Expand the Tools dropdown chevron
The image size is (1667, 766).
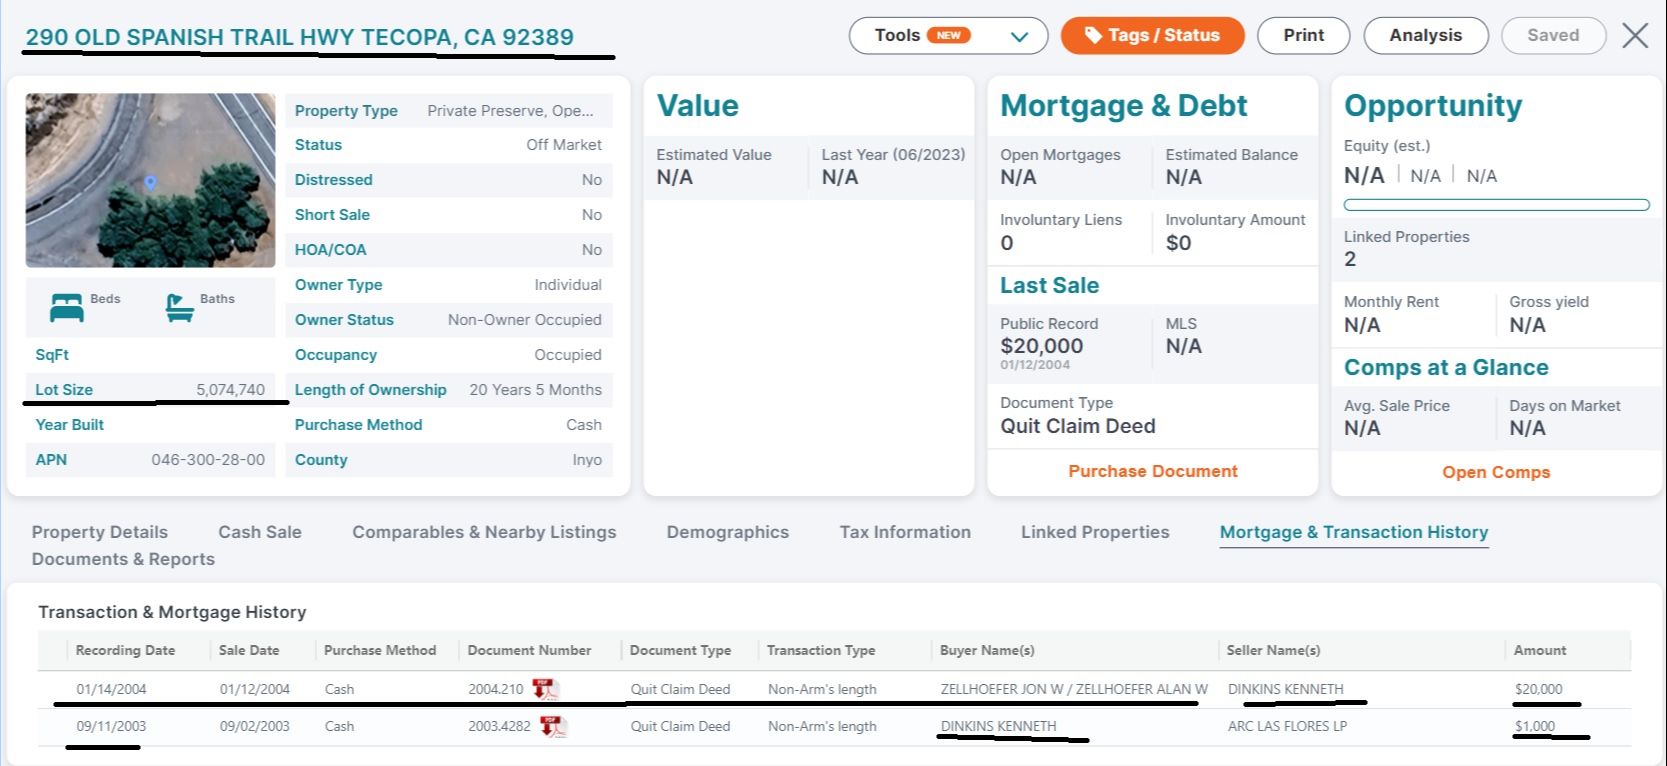pos(1019,36)
